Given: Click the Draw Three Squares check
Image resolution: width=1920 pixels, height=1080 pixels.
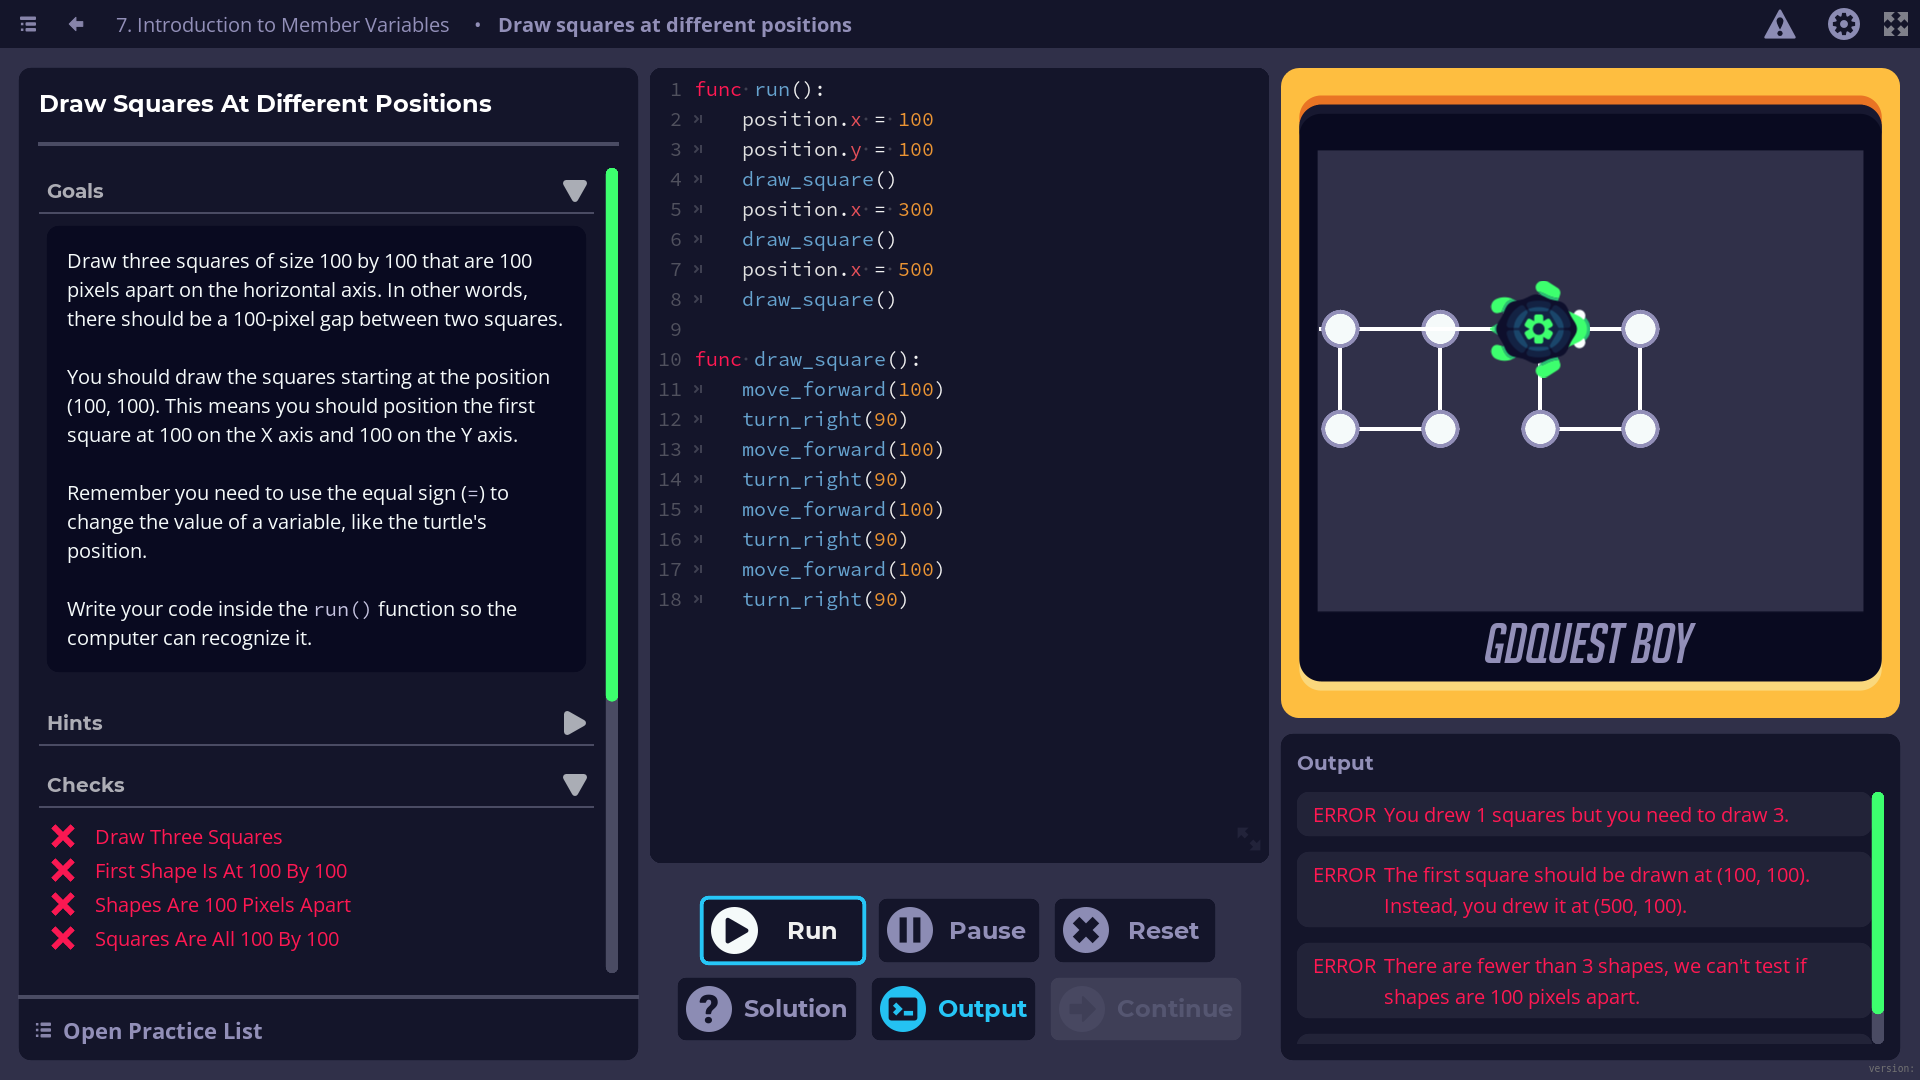Looking at the screenshot, I should pos(188,837).
